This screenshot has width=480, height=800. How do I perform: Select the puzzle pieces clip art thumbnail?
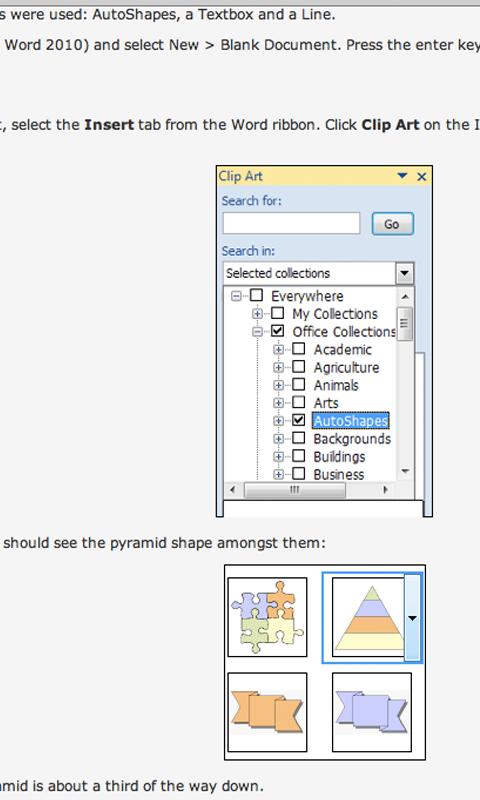[x=267, y=617]
